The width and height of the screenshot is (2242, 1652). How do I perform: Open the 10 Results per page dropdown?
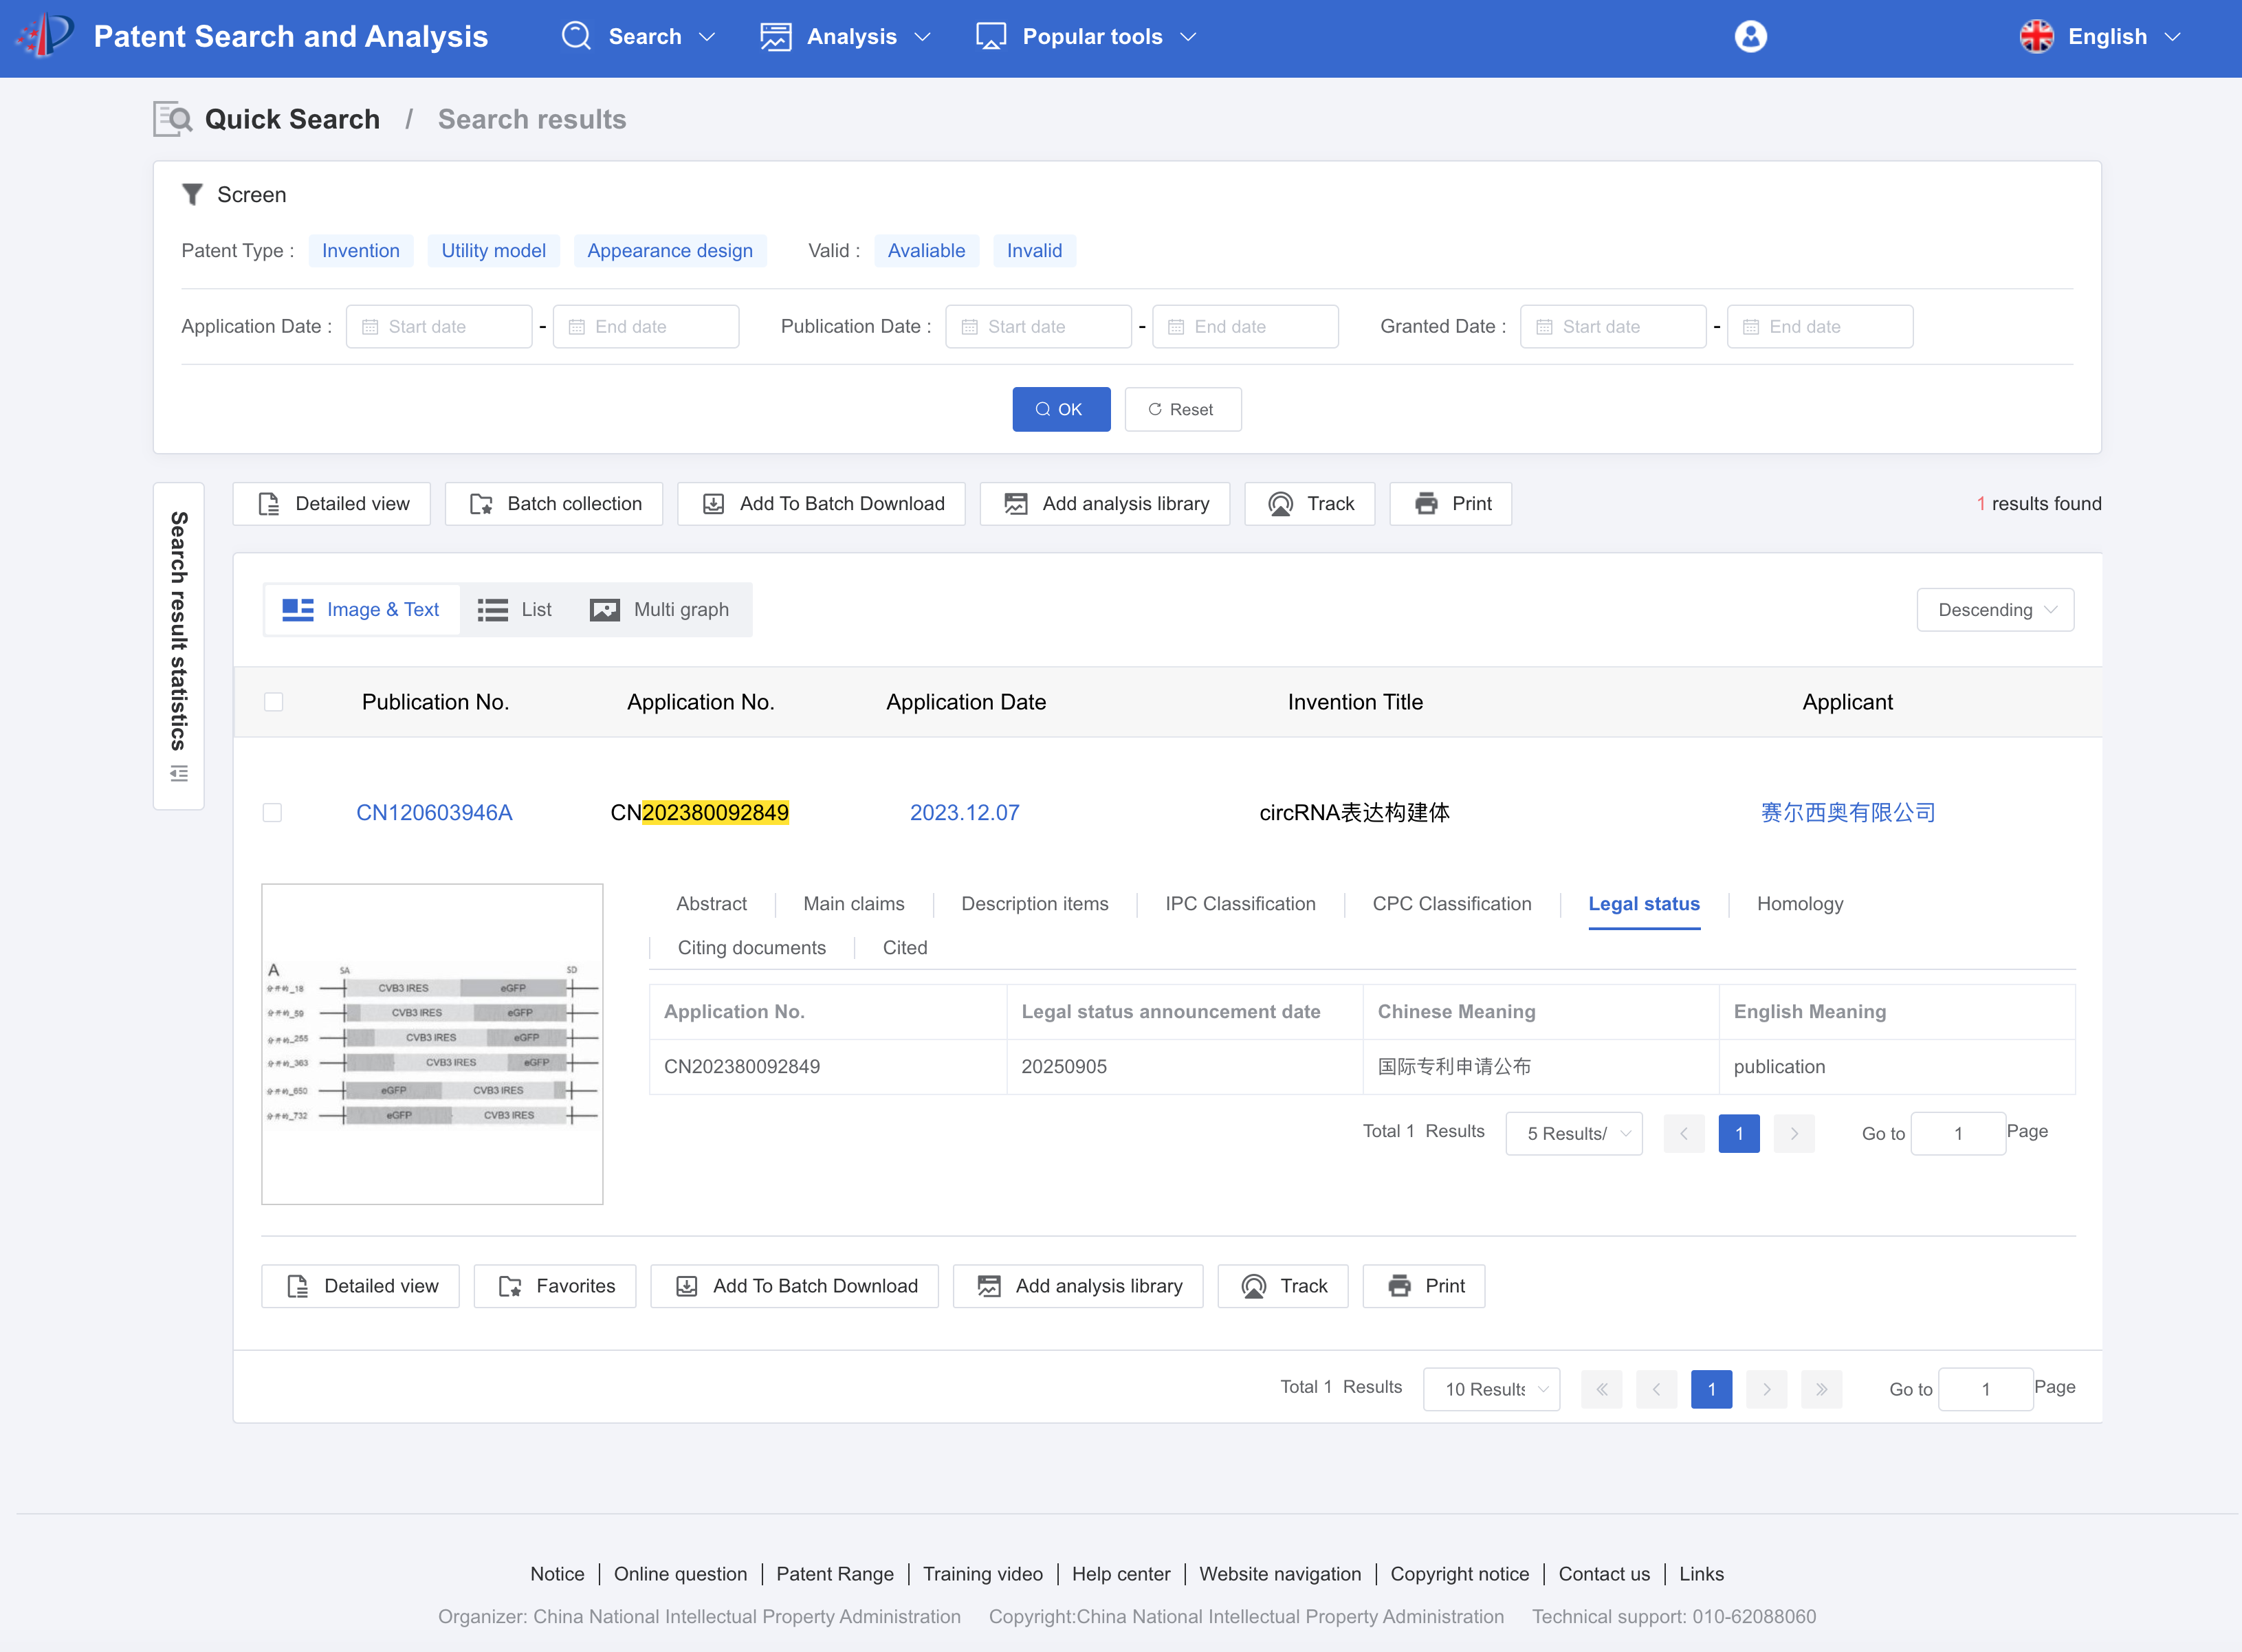pos(1490,1389)
